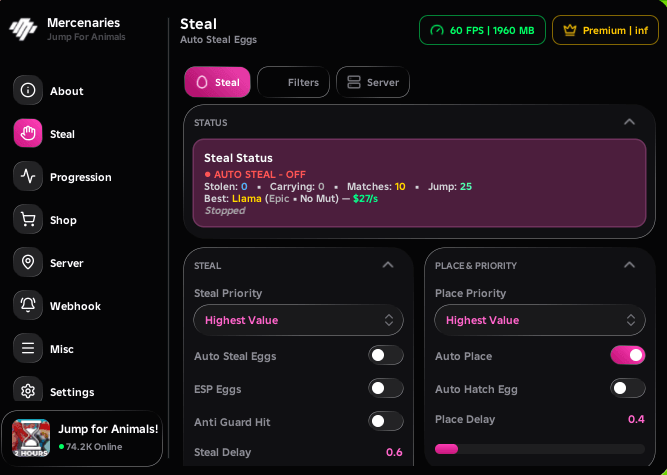
Task: Click the Stopped status text
Action: click(225, 210)
